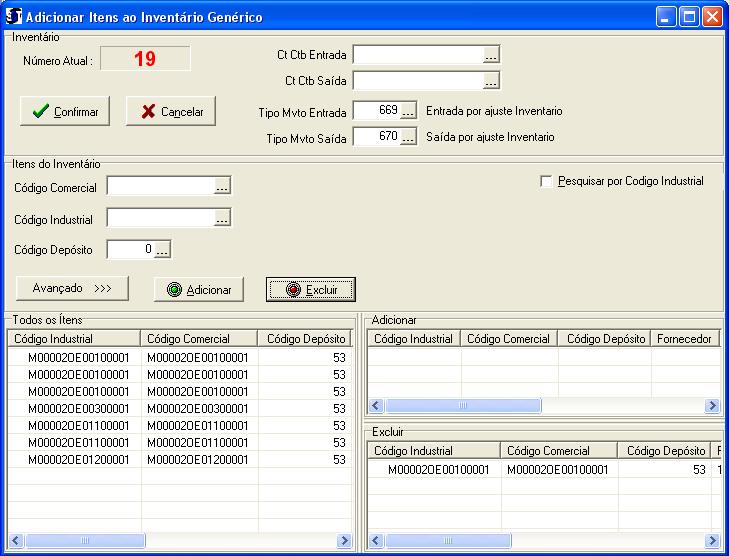Click the green checkmark Confirmar button
Image resolution: width=729 pixels, height=556 pixels.
pos(65,112)
